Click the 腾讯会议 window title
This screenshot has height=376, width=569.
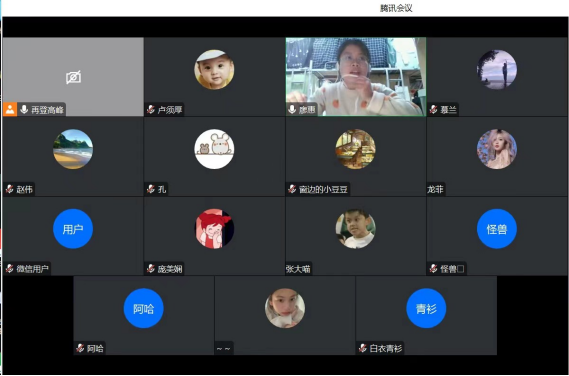pos(396,8)
